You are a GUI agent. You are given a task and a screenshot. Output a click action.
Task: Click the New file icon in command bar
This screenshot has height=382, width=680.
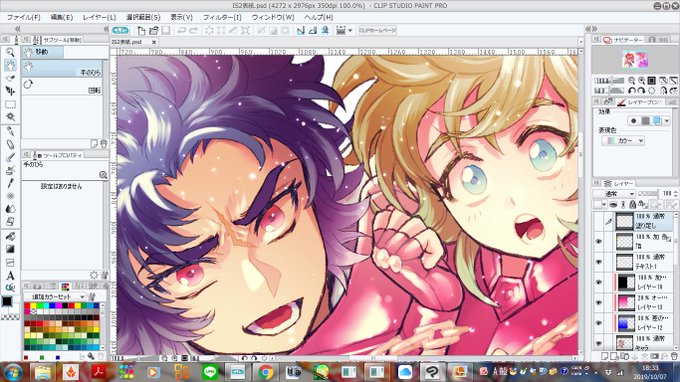pyautogui.click(x=141, y=30)
